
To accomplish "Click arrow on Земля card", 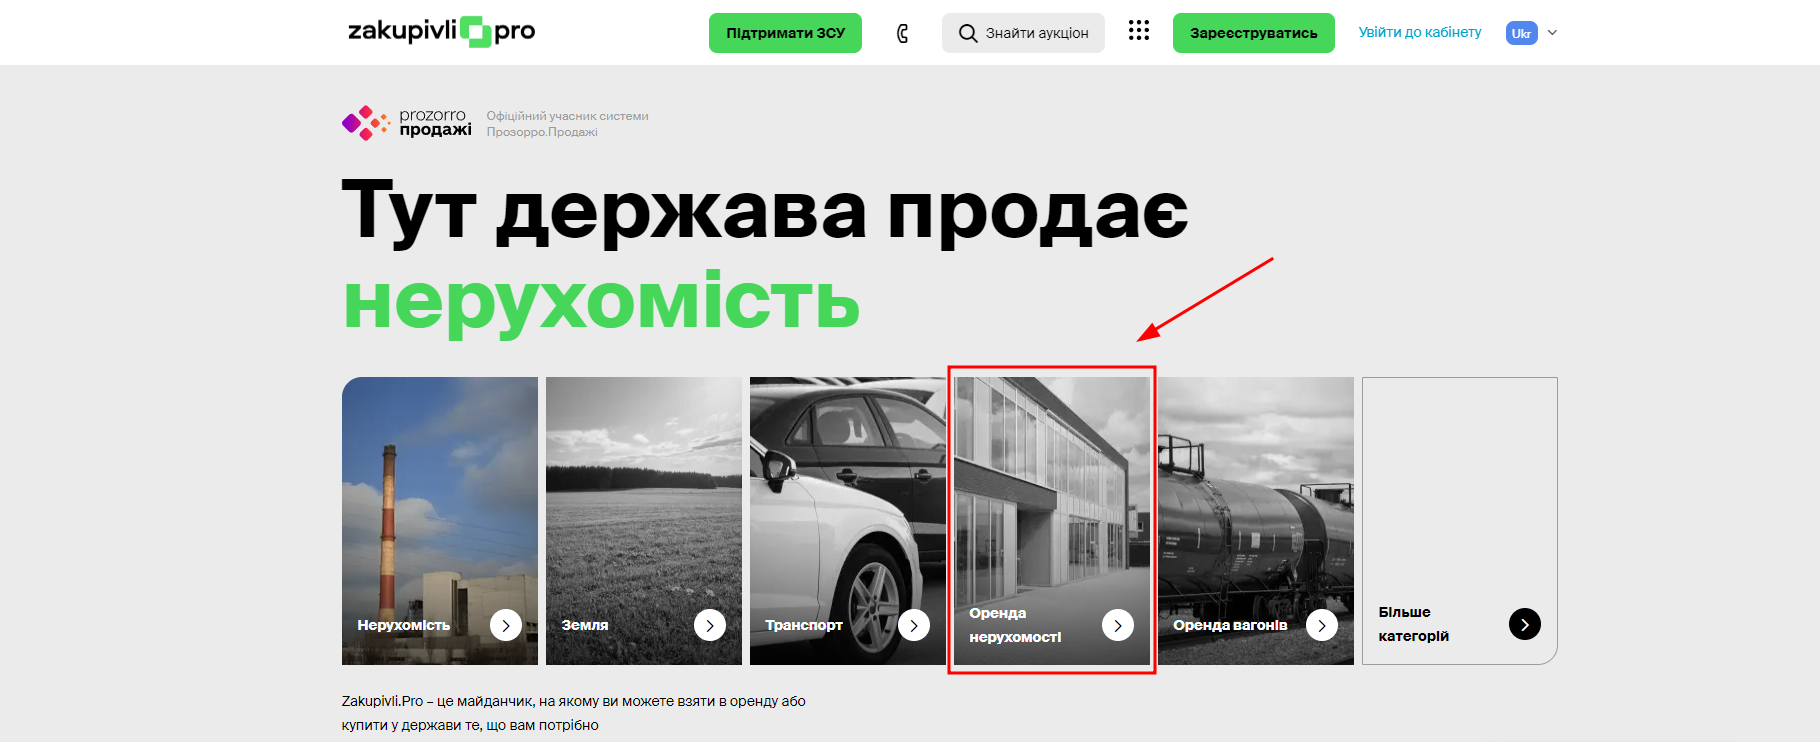I will [x=710, y=625].
